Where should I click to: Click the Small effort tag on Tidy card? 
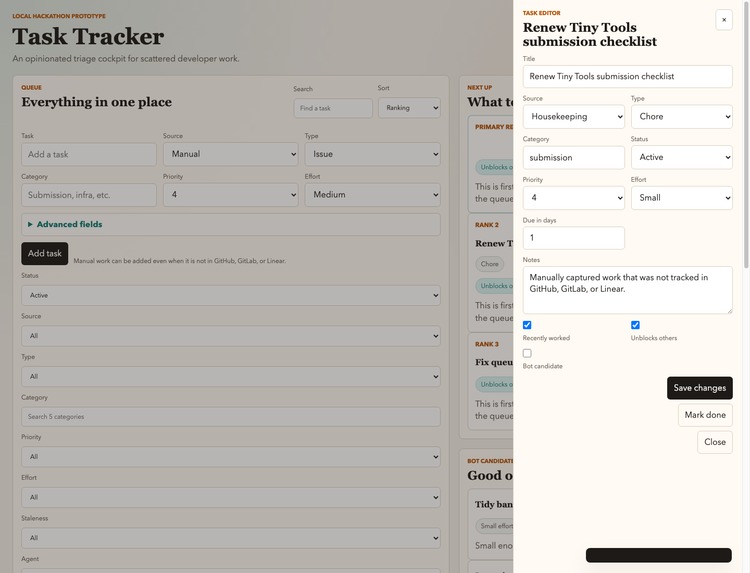495,526
